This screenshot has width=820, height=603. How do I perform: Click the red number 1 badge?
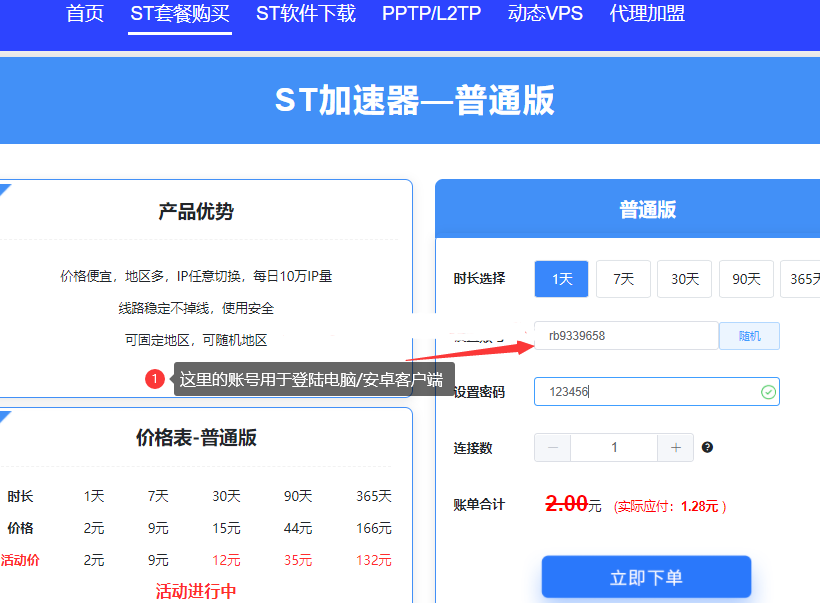154,379
